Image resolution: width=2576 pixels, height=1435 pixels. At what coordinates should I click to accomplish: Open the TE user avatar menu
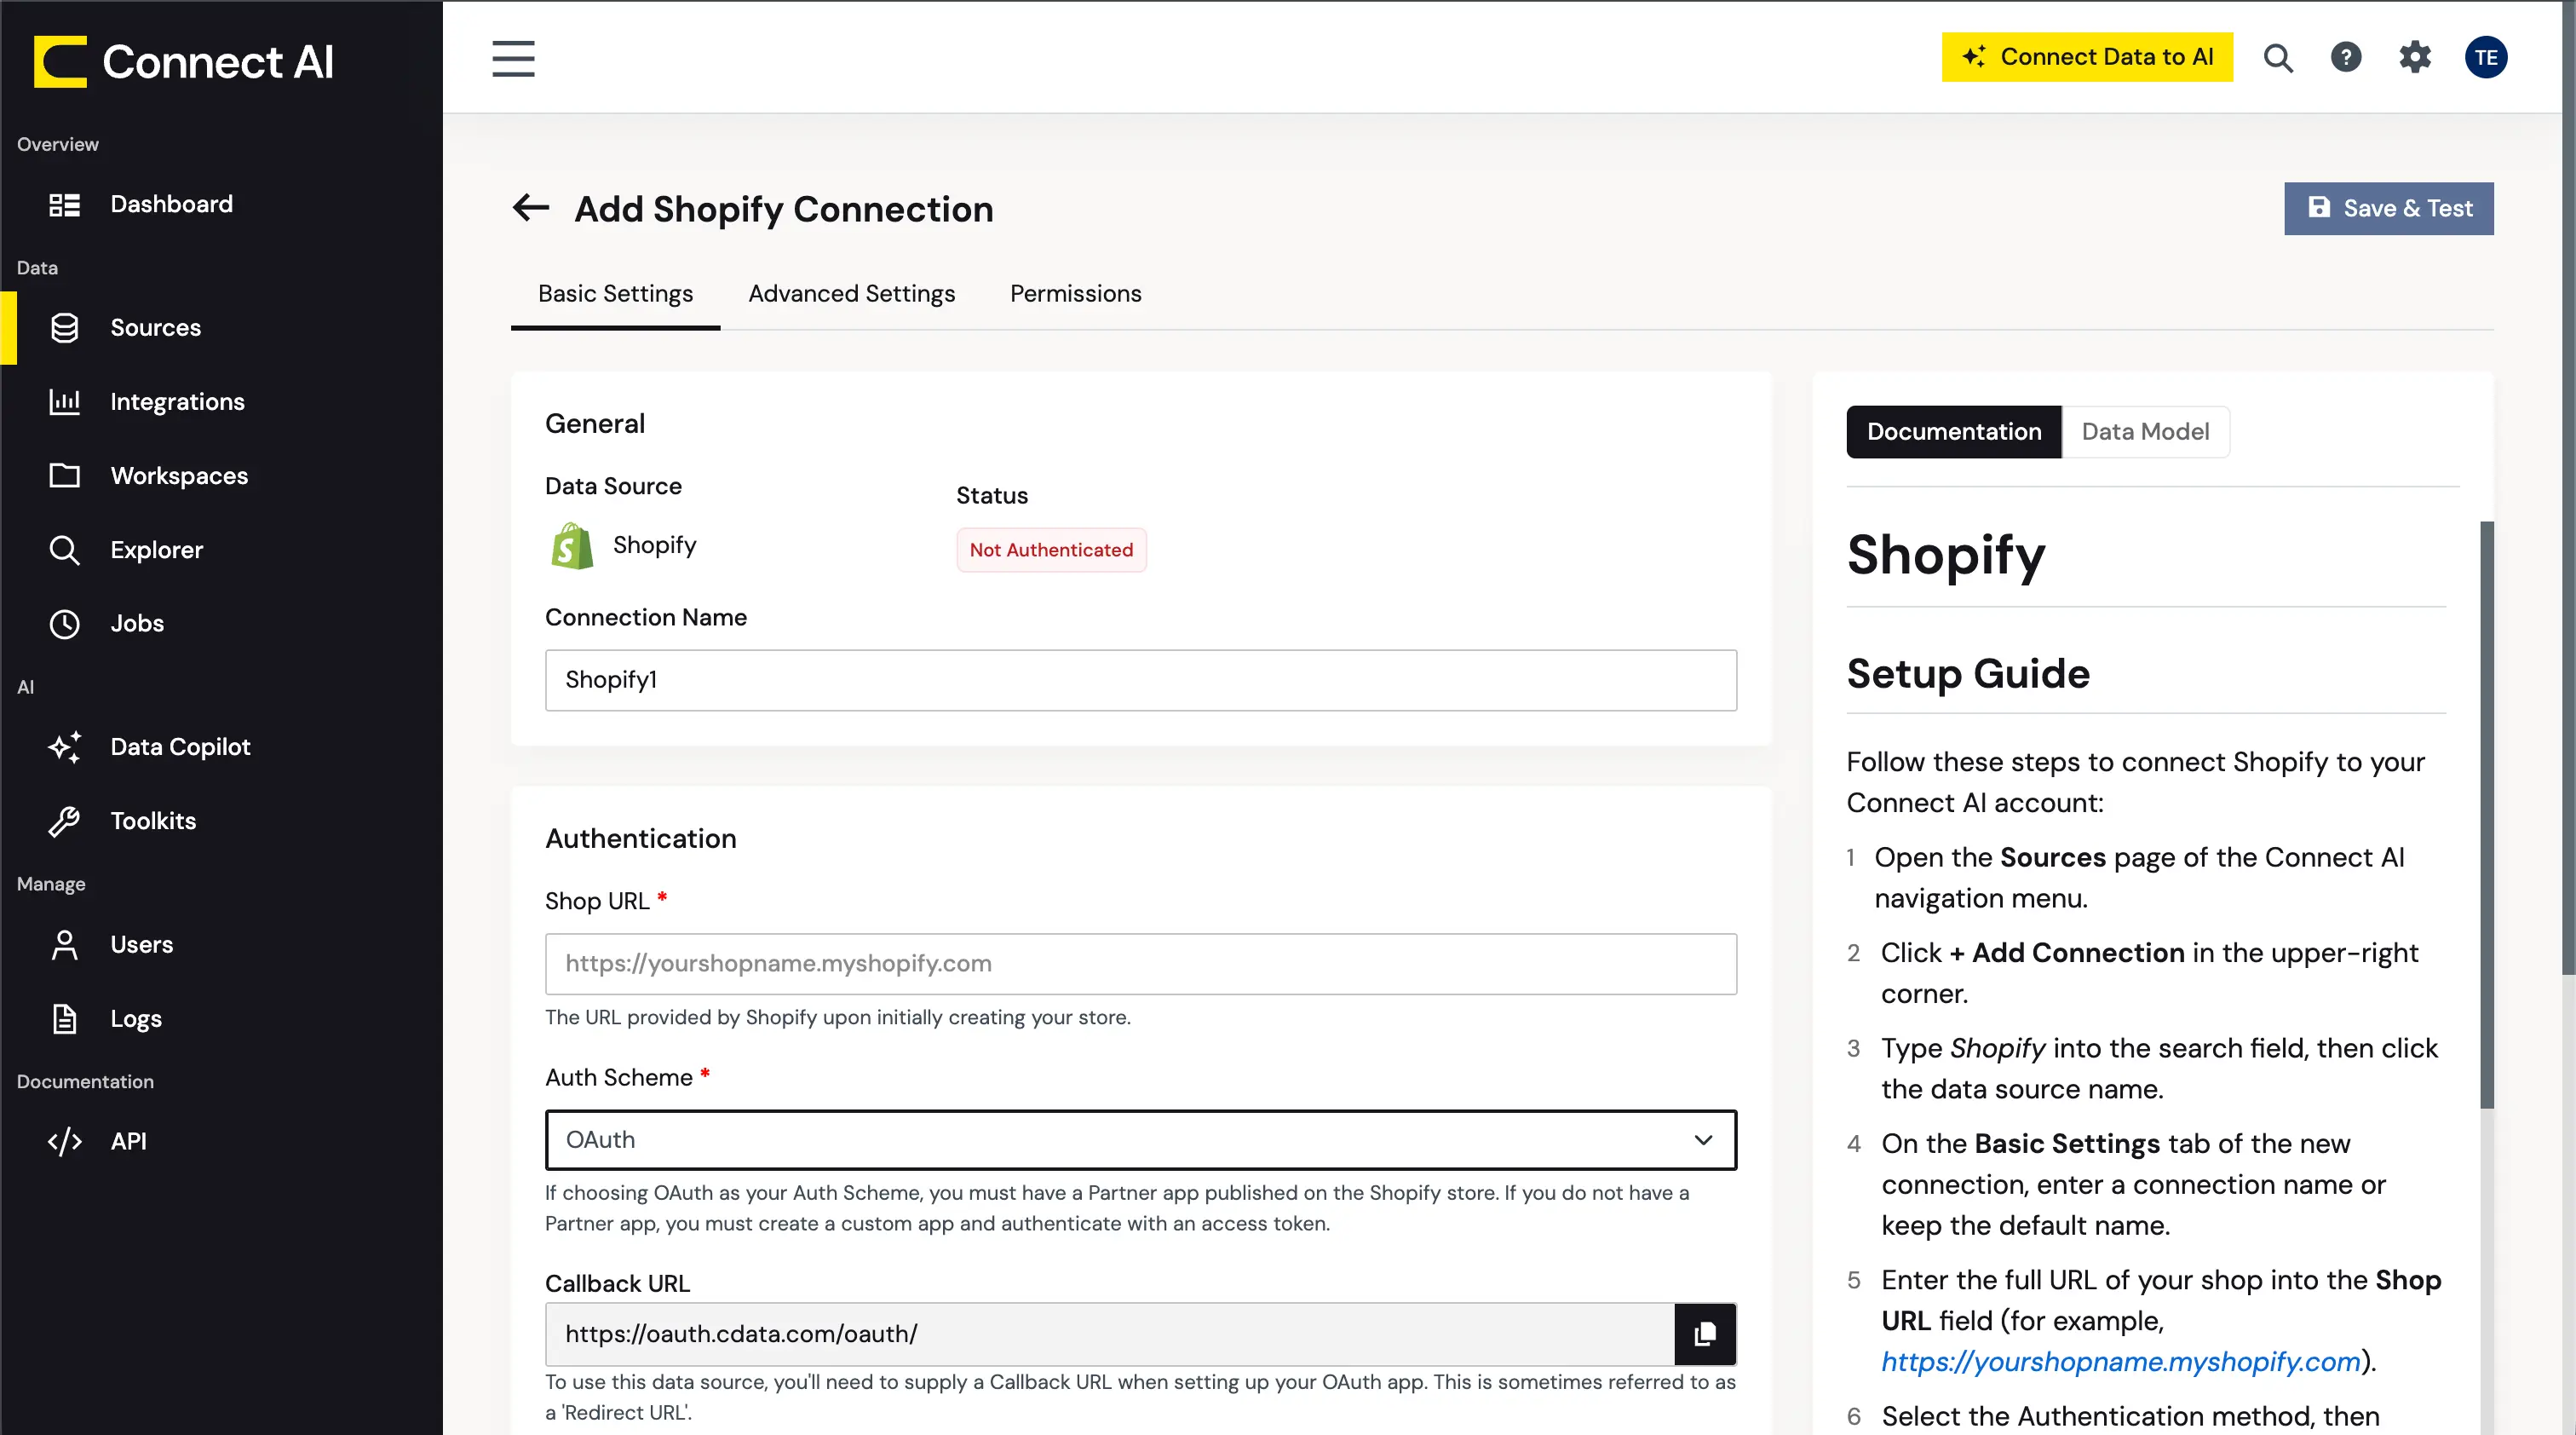point(2485,57)
